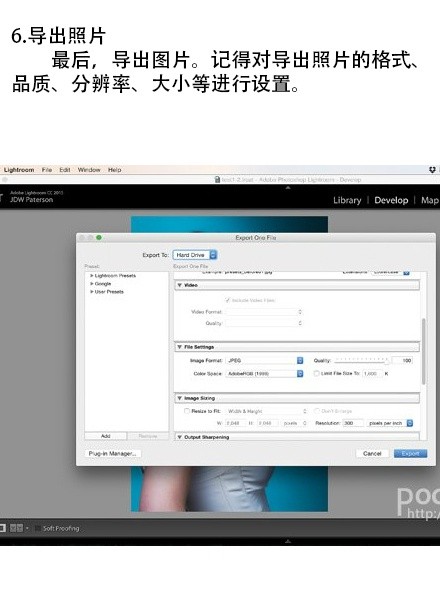Open the Image Format JPEG dropdown
This screenshot has width=440, height=611.
[264, 360]
